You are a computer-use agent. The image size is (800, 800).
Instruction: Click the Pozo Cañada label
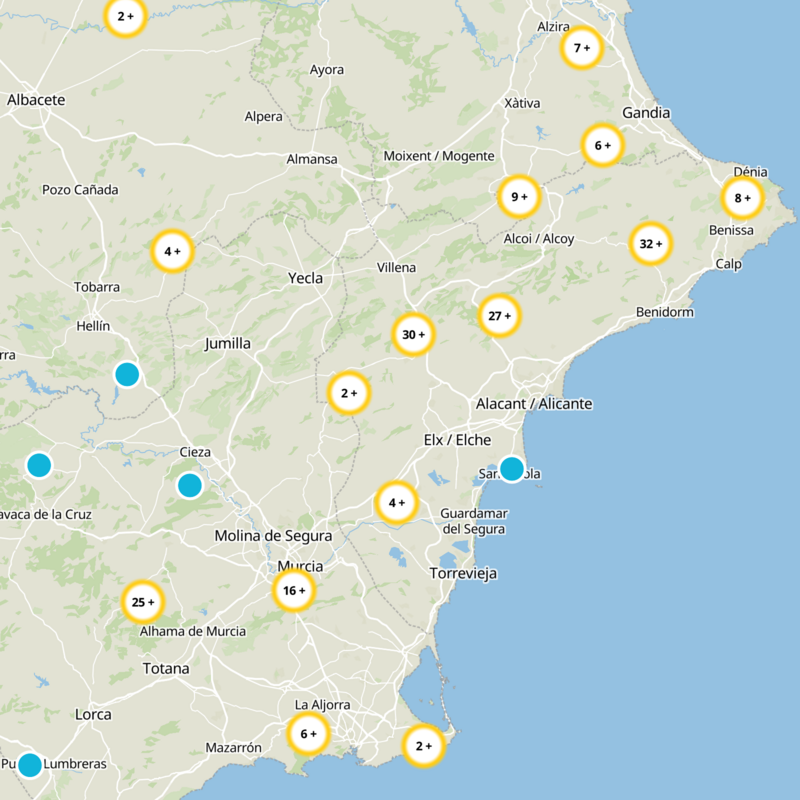80,190
